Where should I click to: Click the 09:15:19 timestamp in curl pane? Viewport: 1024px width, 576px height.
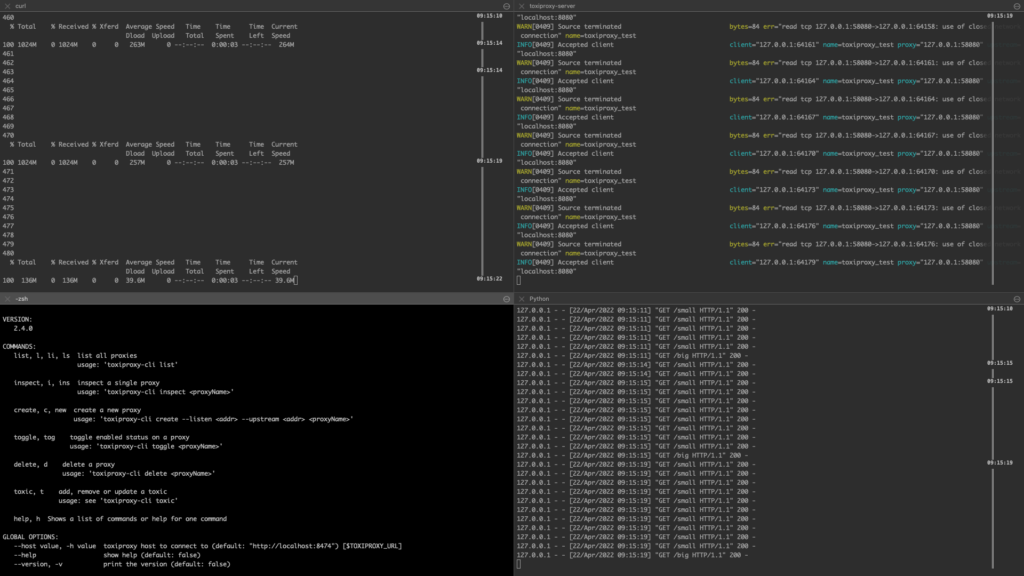489,161
